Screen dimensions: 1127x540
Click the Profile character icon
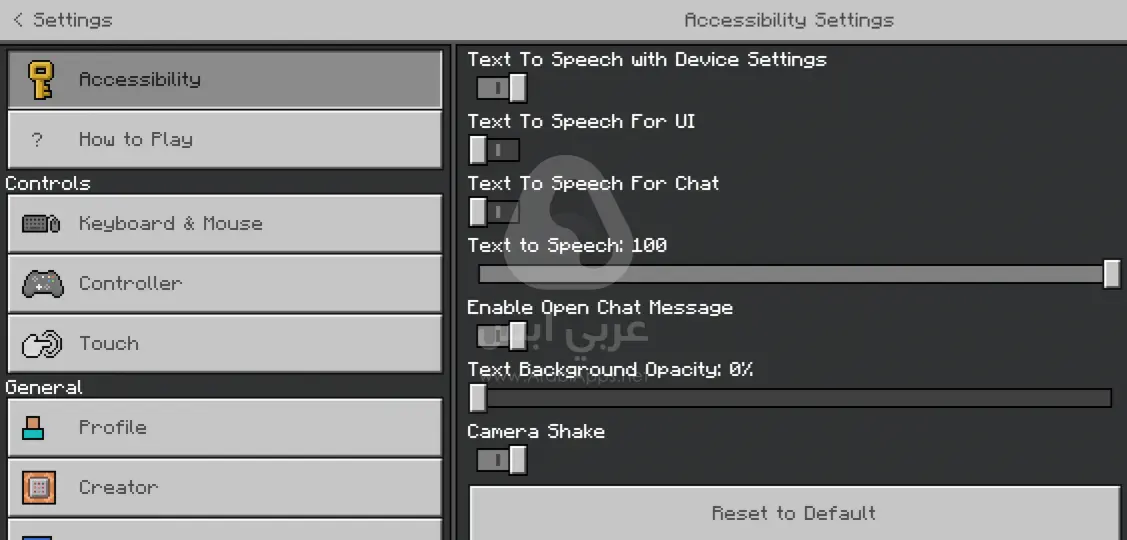click(x=34, y=428)
